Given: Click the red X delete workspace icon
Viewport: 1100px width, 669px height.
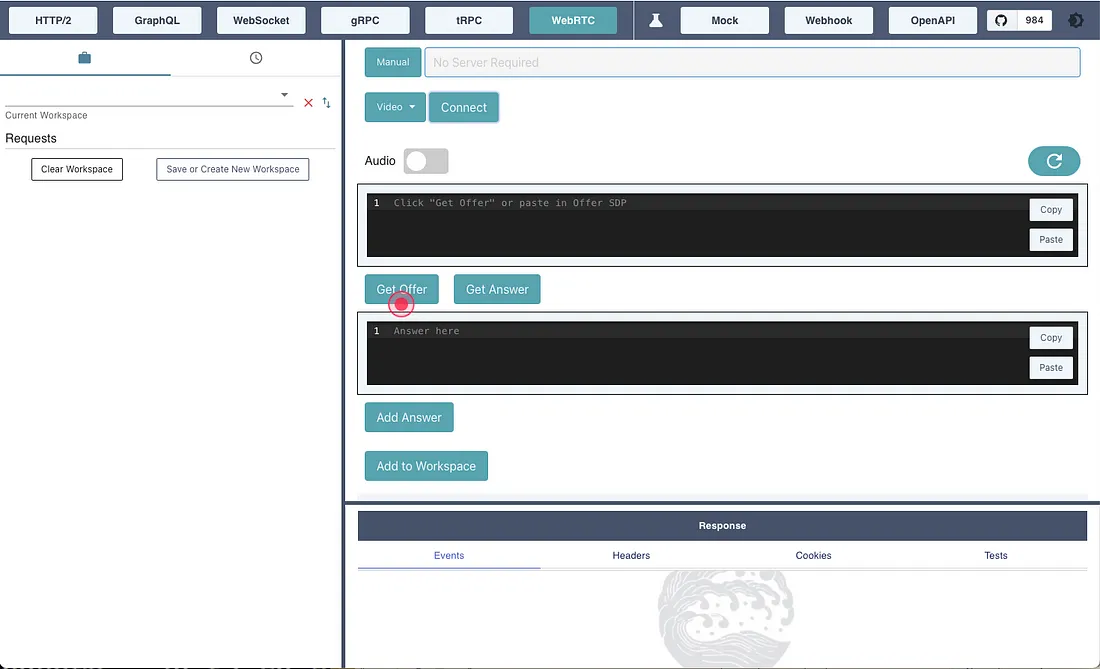Looking at the screenshot, I should coord(308,103).
